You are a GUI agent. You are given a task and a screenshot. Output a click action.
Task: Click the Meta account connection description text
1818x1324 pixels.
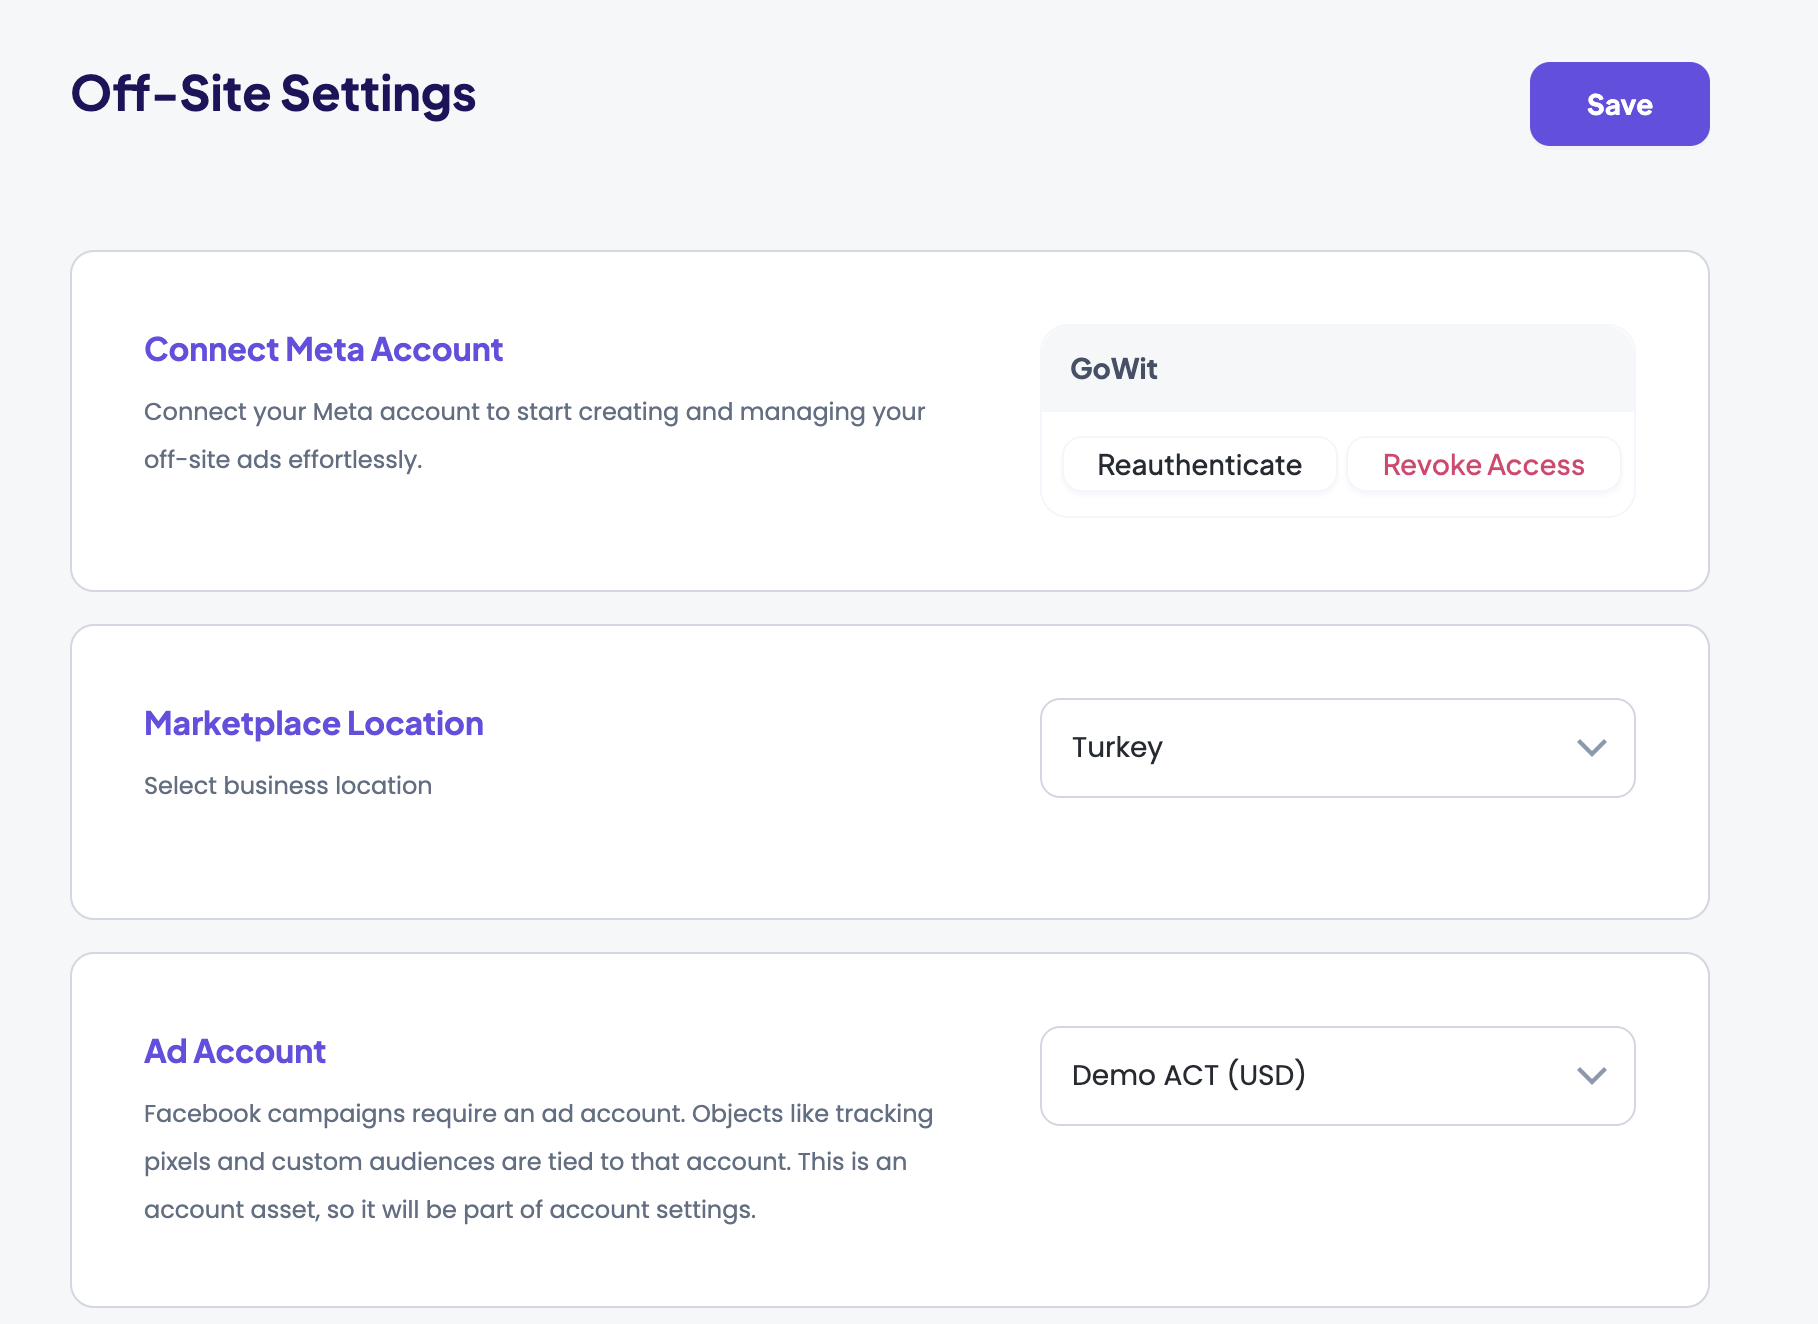534,412
